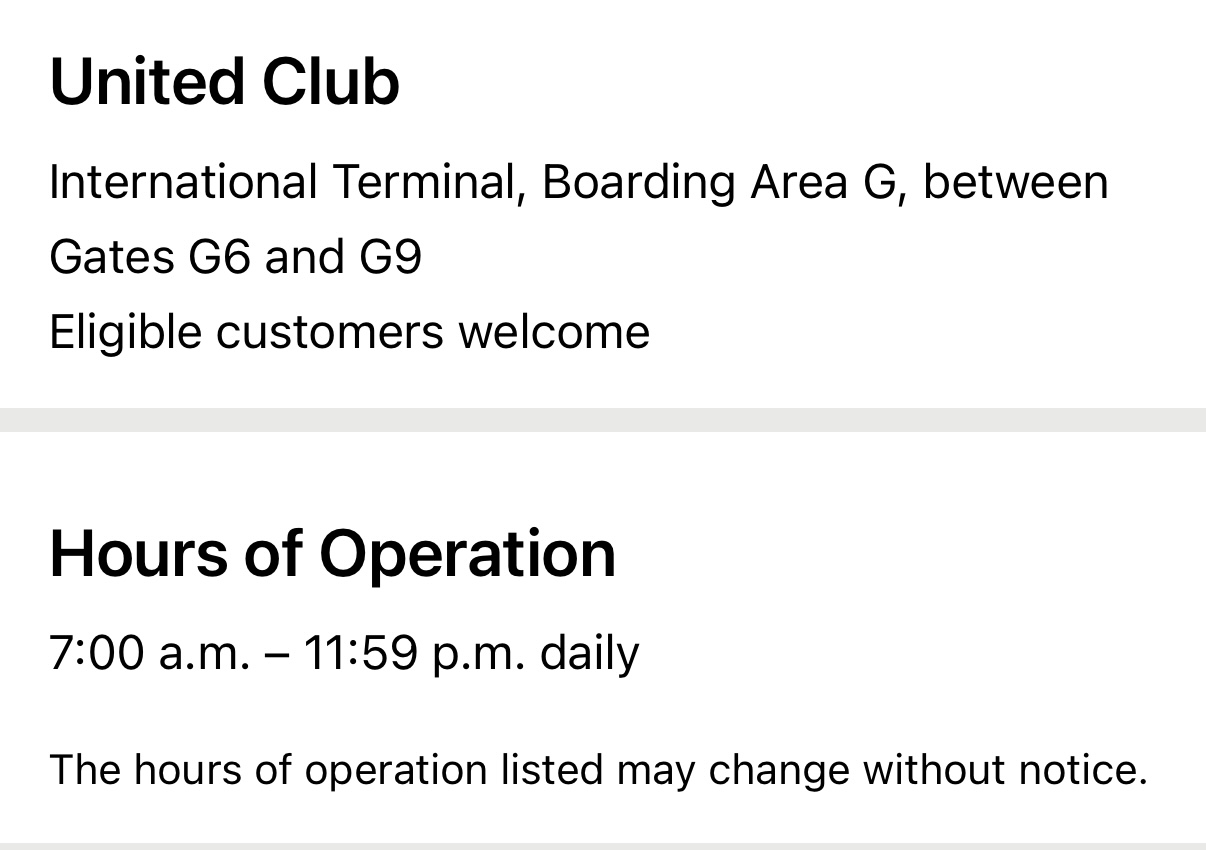Image resolution: width=1206 pixels, height=850 pixels.
Task: Select the 7:00 a.m. opening time
Action: [149, 654]
